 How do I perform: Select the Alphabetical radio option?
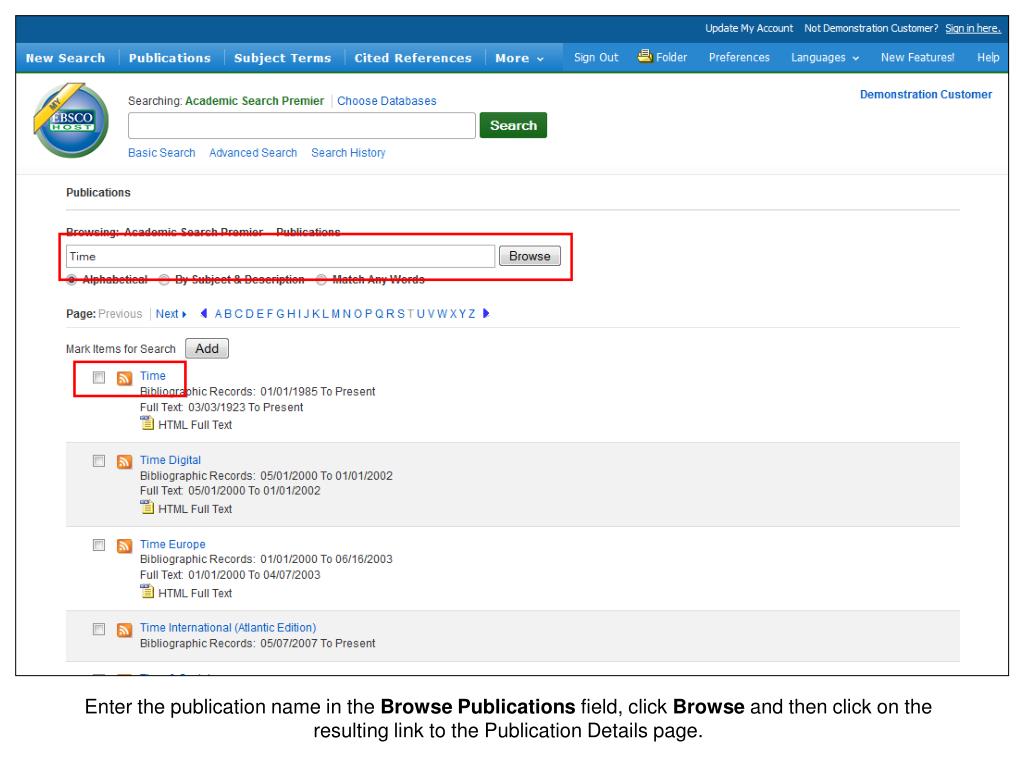tap(71, 280)
